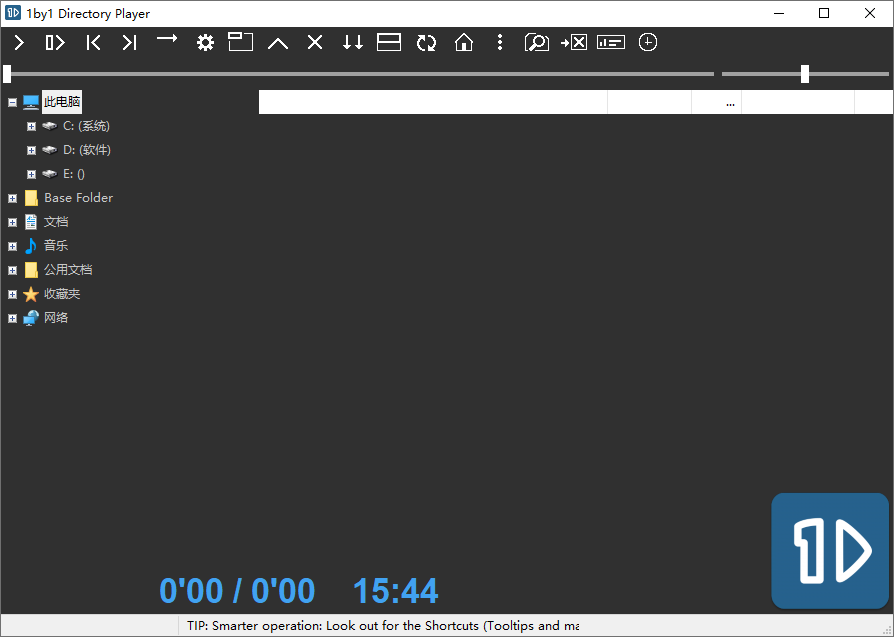Skip to the previous track
The width and height of the screenshot is (894, 637).
93,42
